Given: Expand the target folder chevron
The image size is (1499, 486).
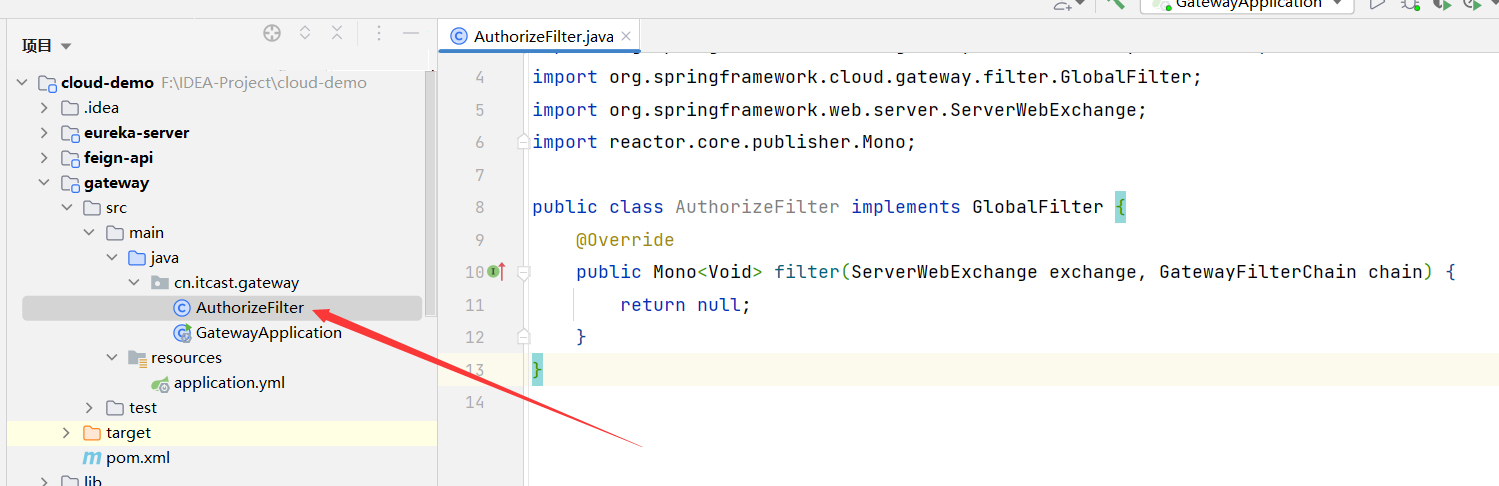Looking at the screenshot, I should [67, 433].
